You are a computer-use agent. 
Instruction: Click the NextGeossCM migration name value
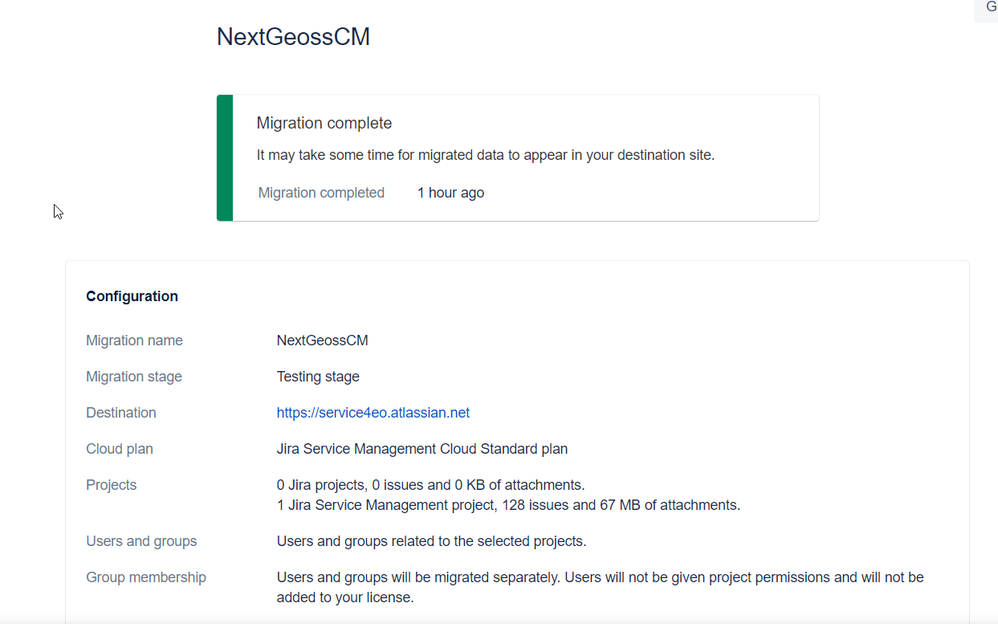pyautogui.click(x=322, y=341)
